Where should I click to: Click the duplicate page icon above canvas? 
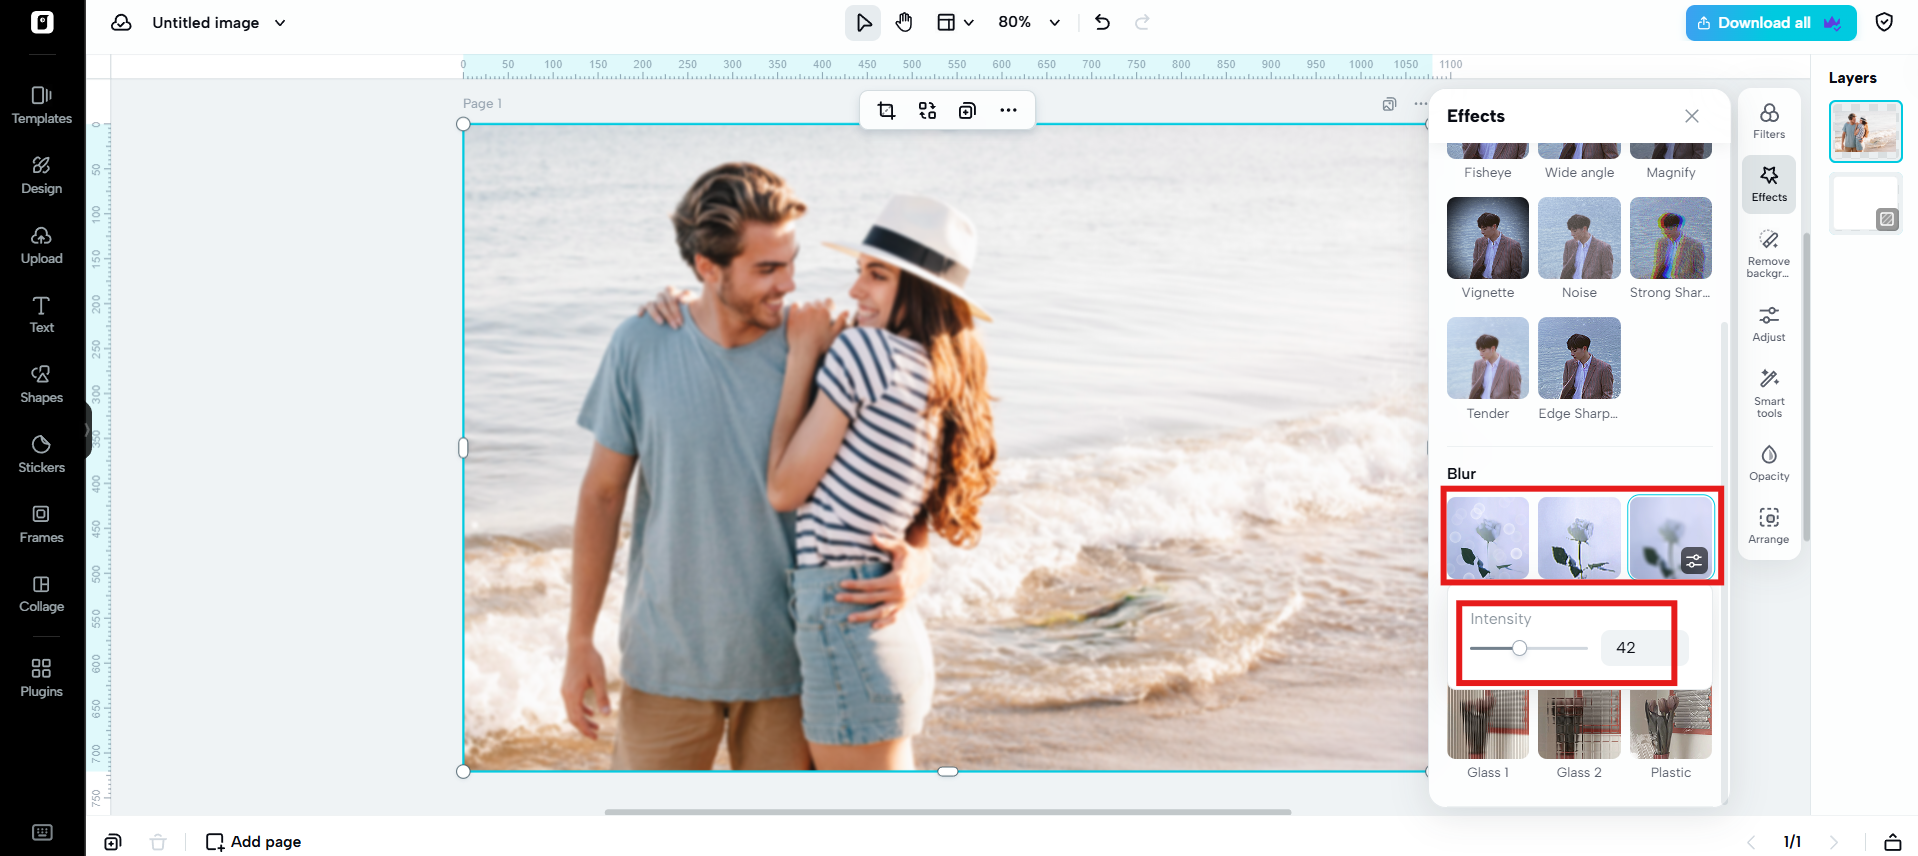click(x=1389, y=104)
